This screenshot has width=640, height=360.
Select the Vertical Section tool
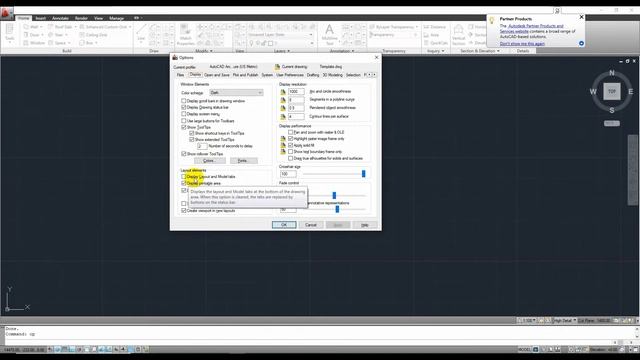(x=458, y=34)
